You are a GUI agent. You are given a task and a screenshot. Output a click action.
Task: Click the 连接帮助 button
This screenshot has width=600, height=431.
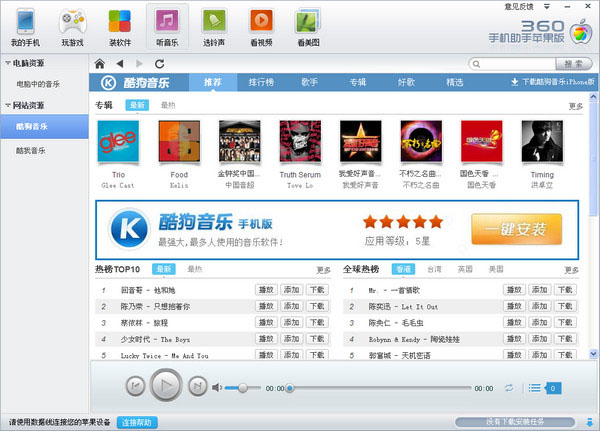coord(137,423)
